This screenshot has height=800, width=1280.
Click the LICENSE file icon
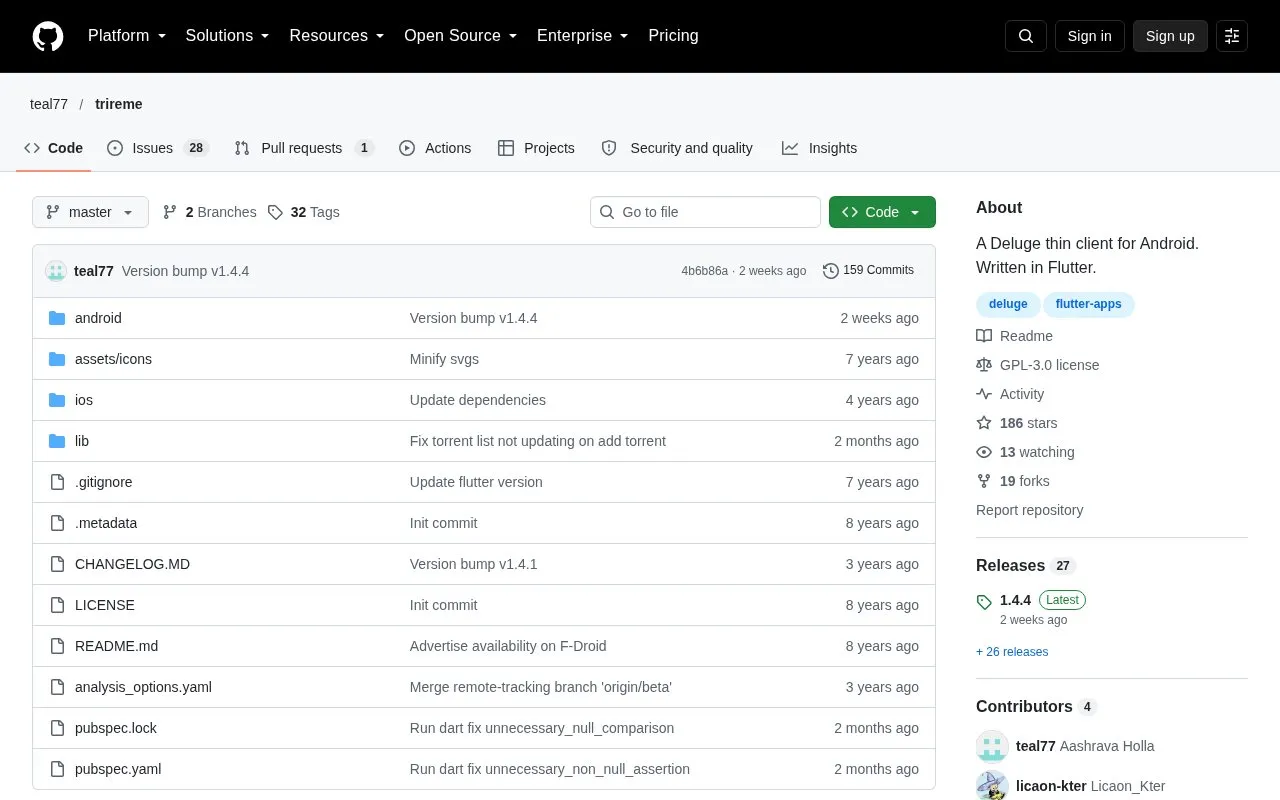[x=57, y=605]
